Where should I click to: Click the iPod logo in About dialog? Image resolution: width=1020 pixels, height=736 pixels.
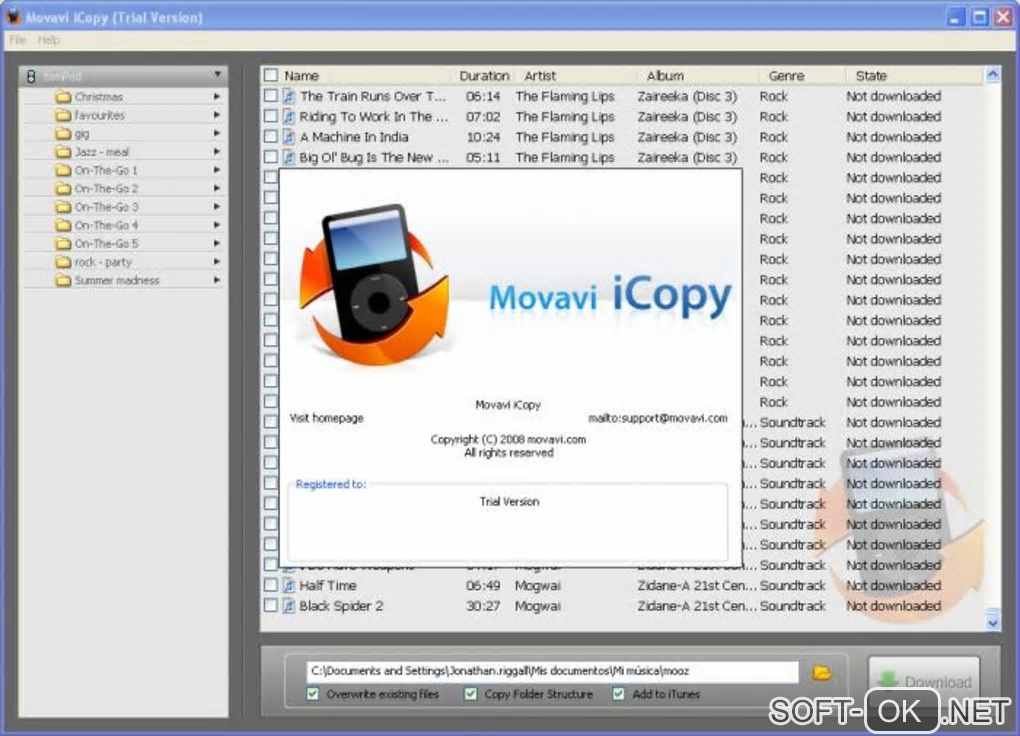[374, 285]
